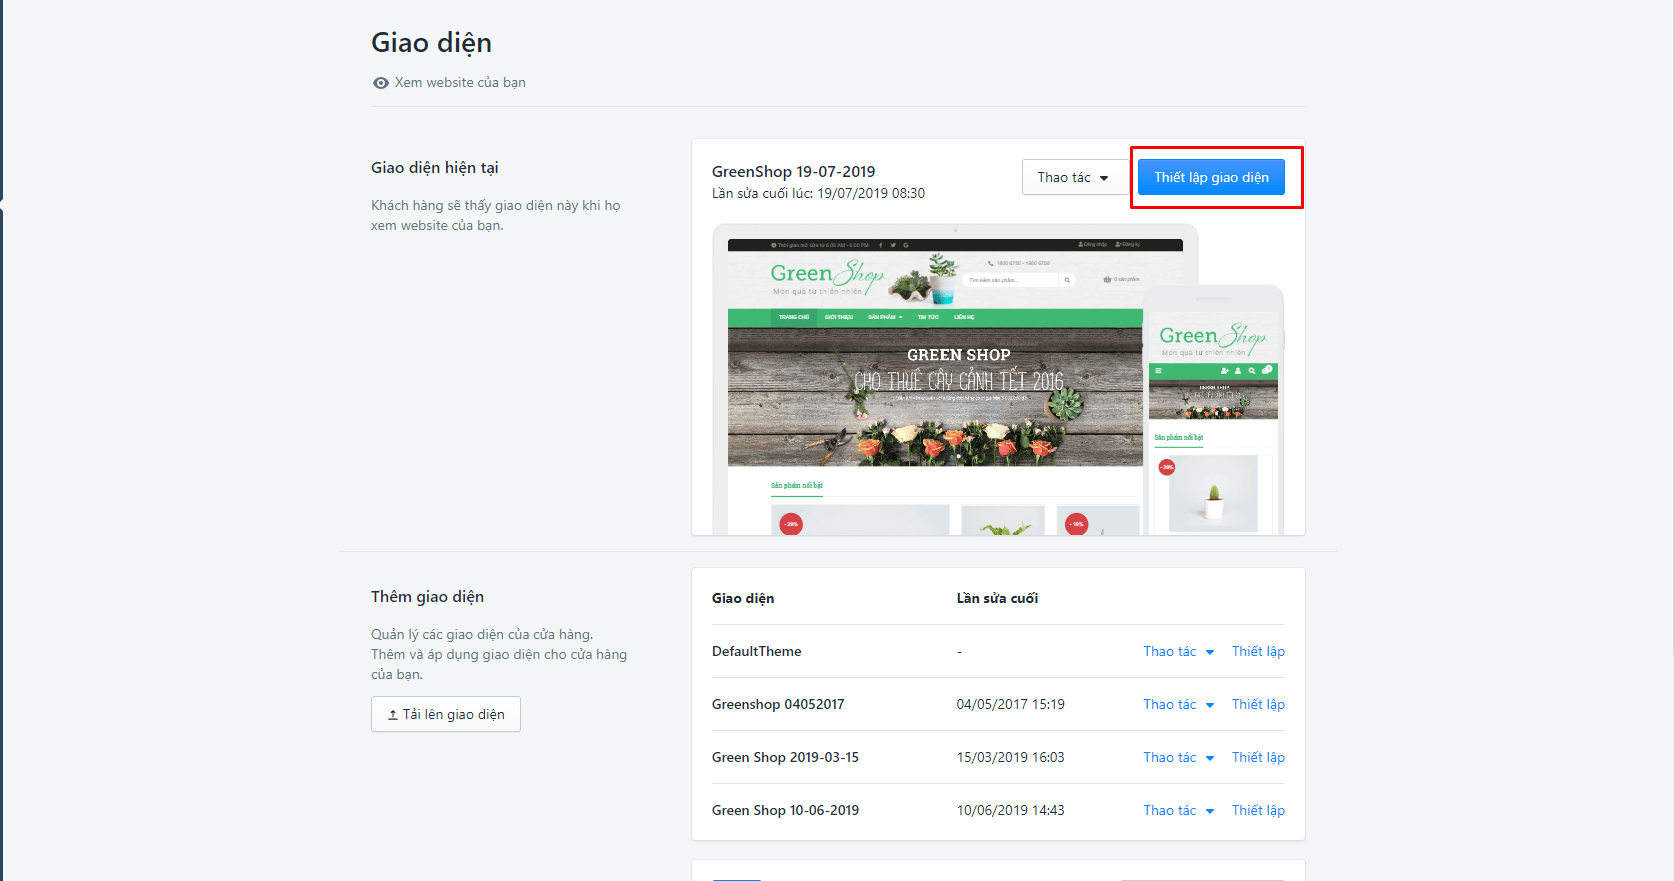
Task: Click Thiết lập giao diện button
Action: click(x=1211, y=177)
